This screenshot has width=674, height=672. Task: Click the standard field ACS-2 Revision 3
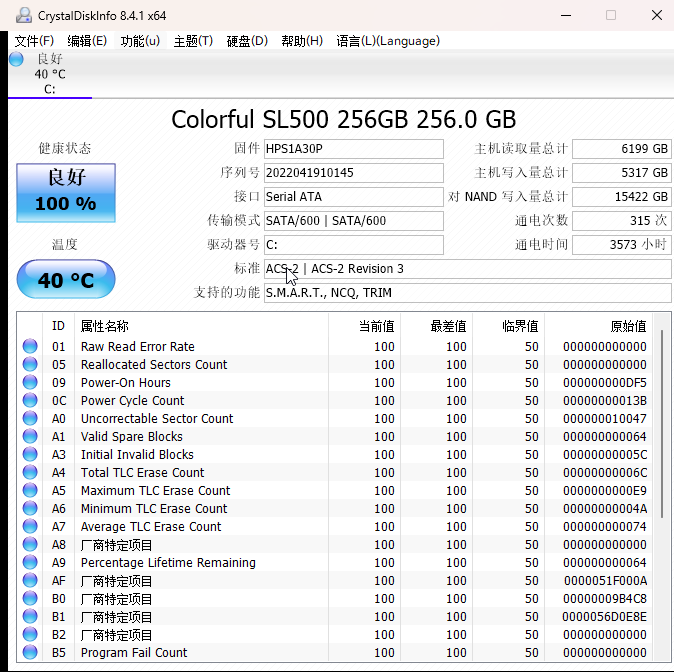[467, 269]
